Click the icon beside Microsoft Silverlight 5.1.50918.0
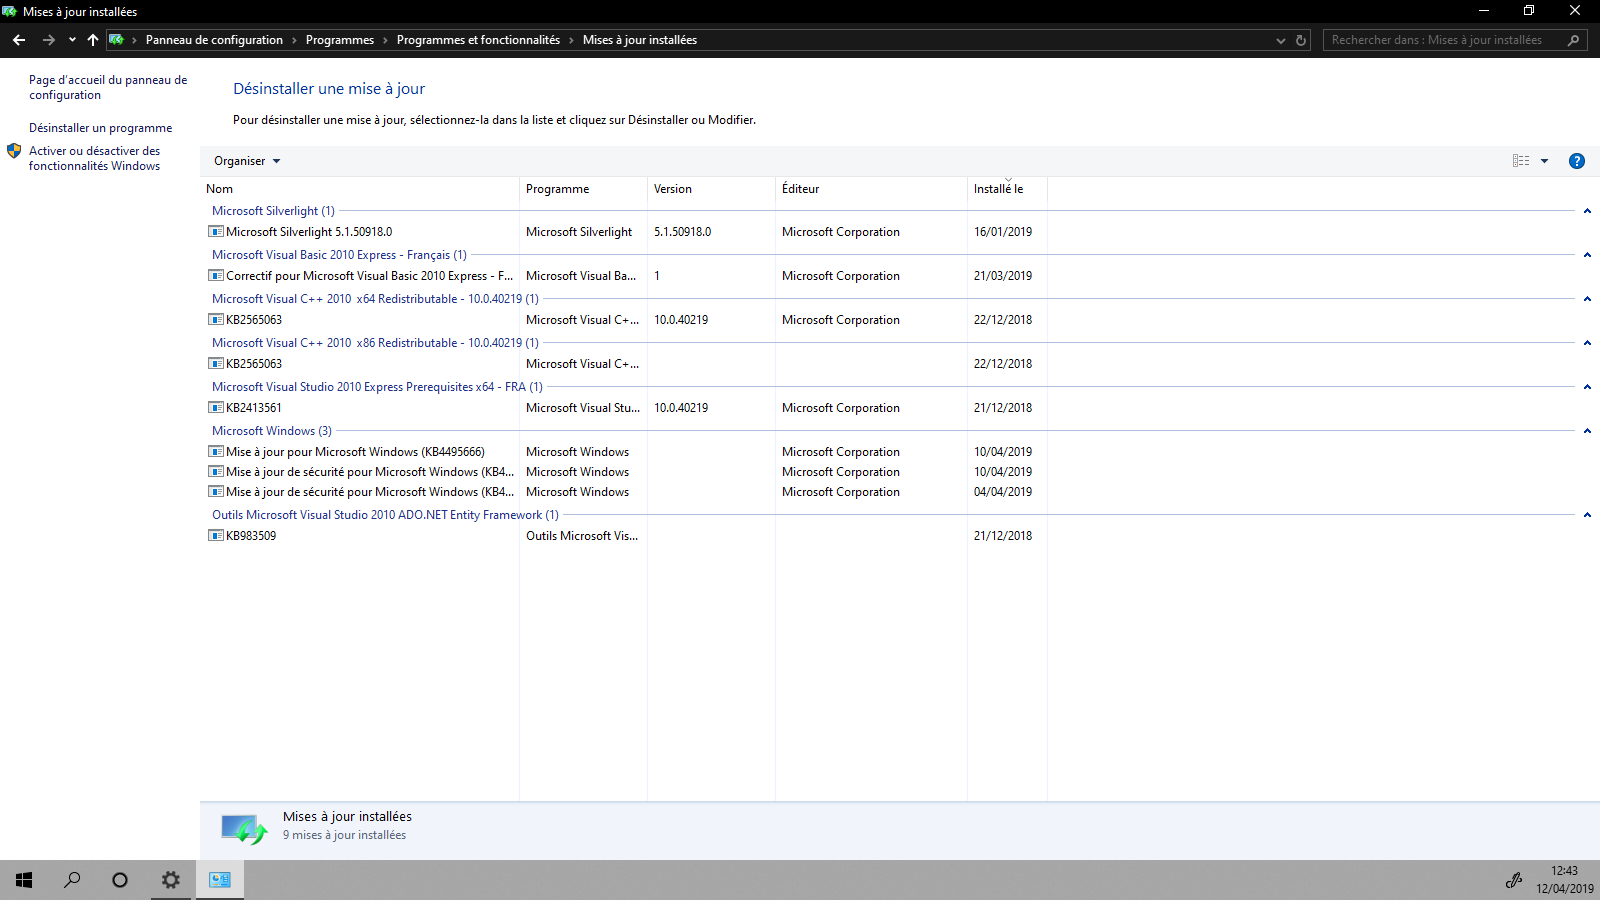 point(215,232)
